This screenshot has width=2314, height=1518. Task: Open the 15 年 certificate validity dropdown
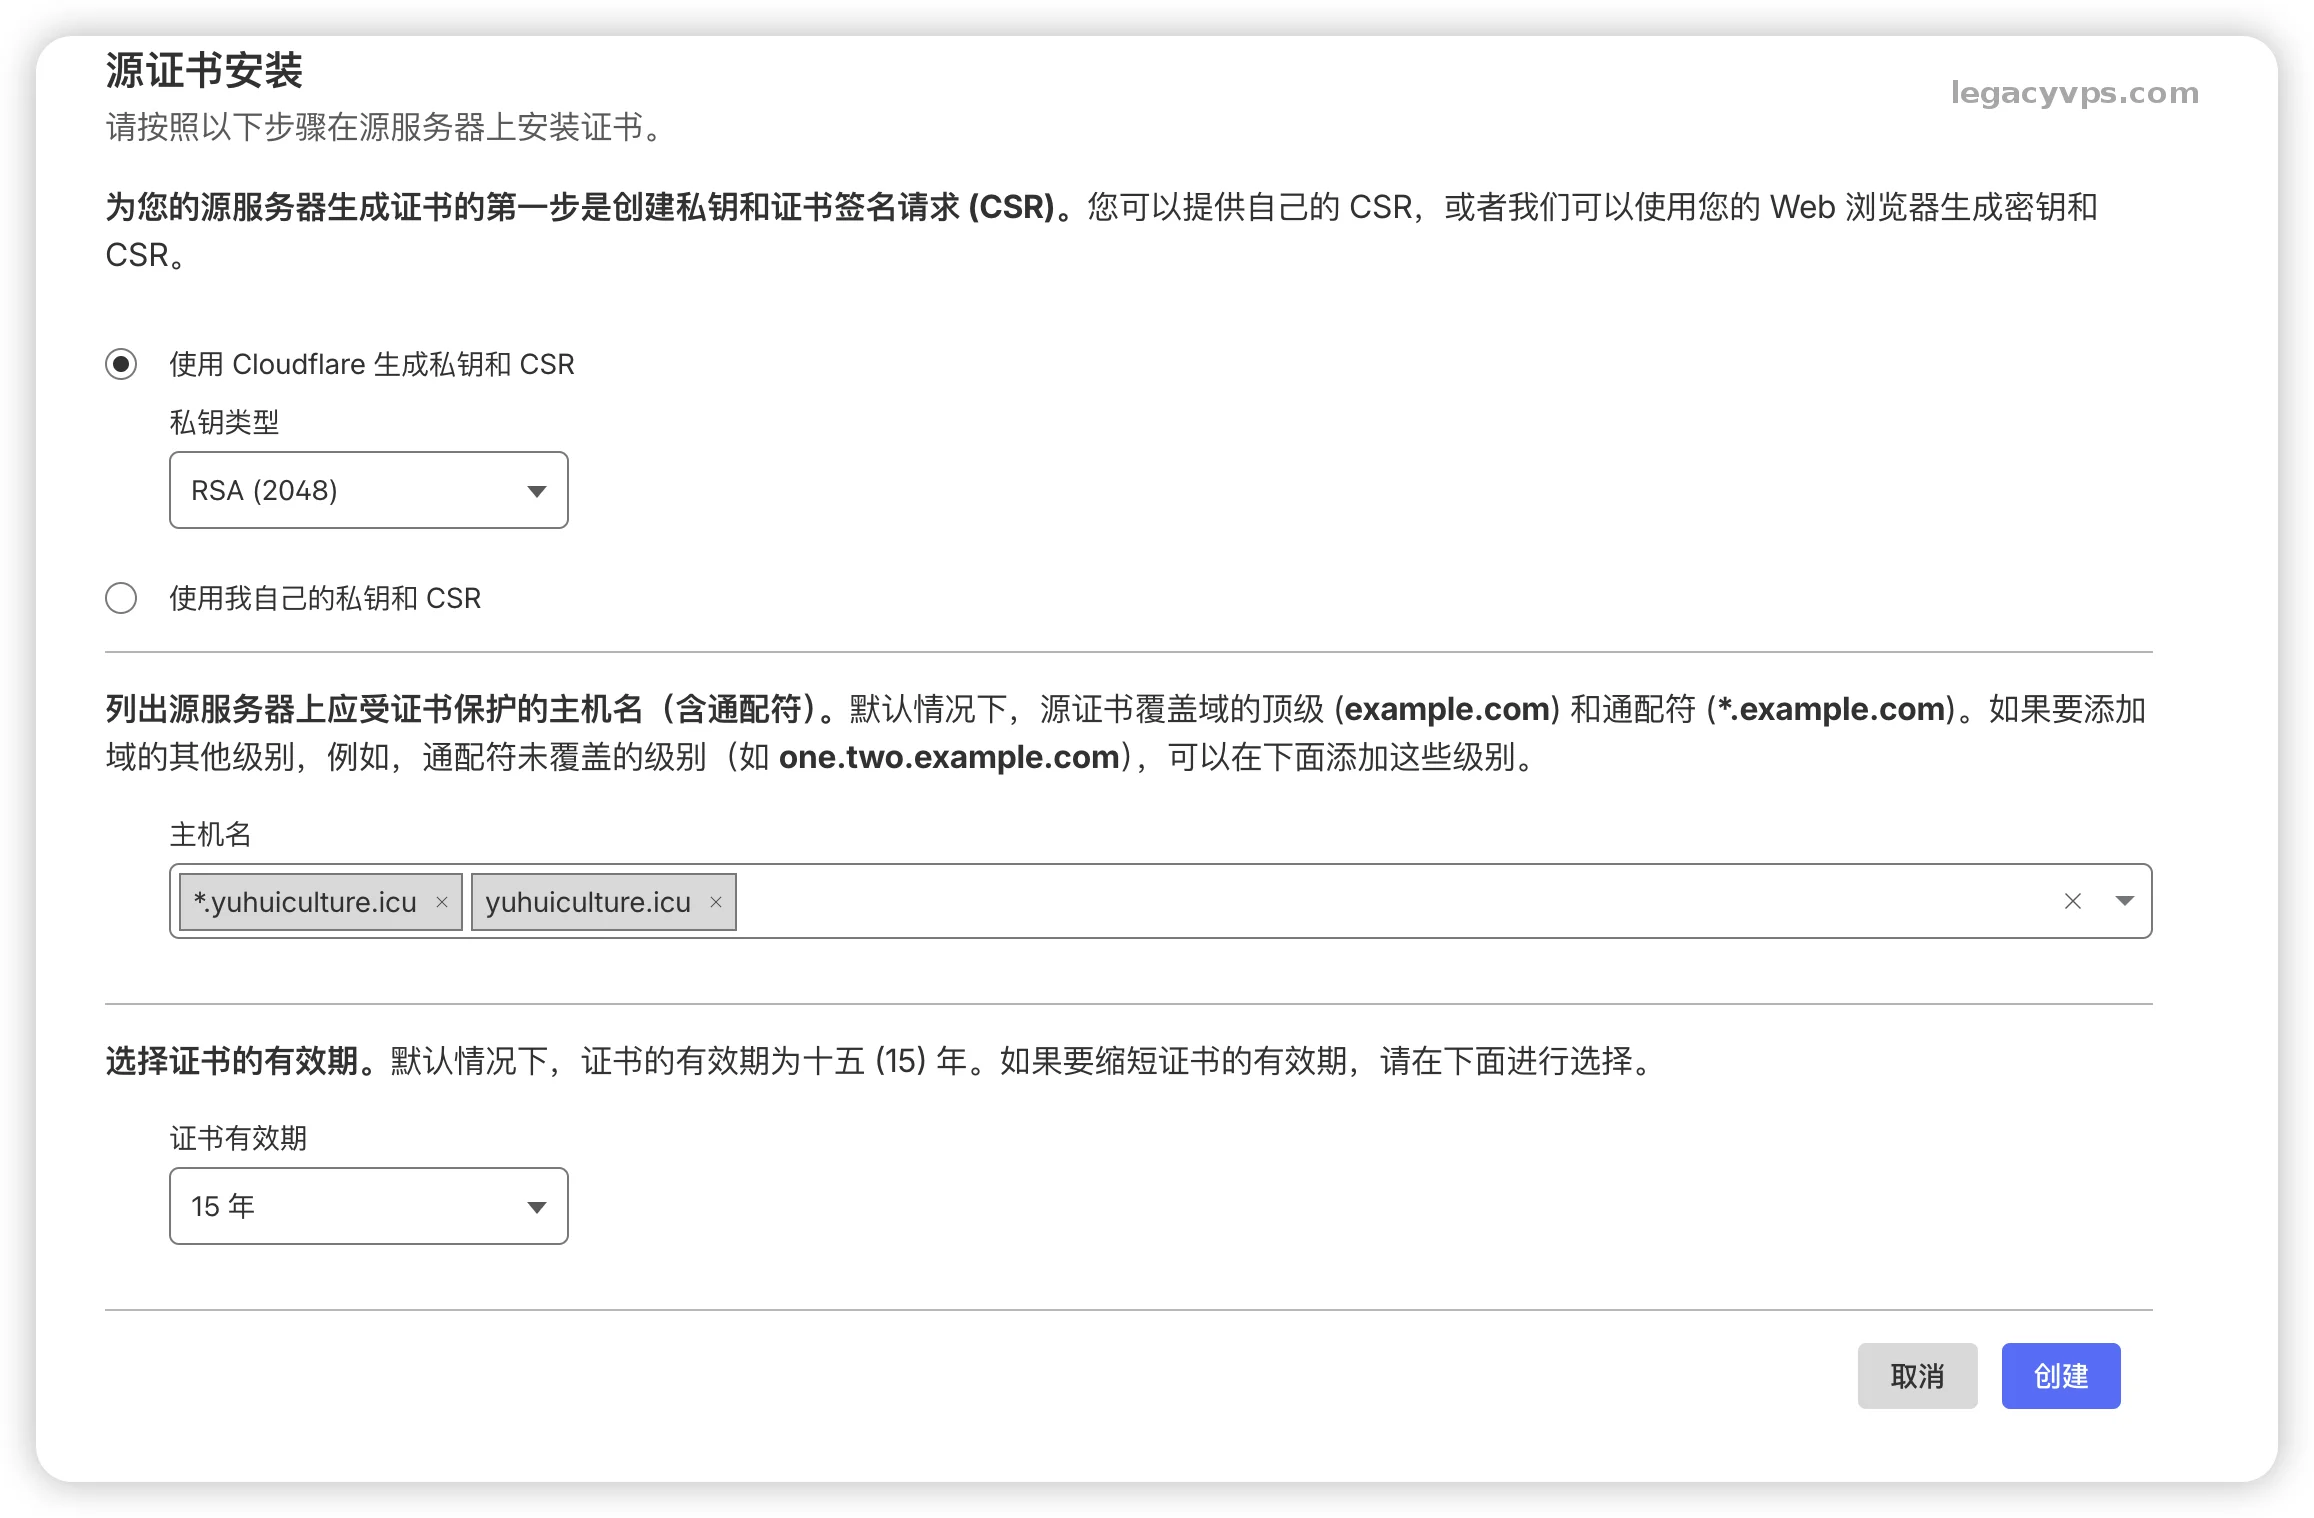pos(368,1206)
